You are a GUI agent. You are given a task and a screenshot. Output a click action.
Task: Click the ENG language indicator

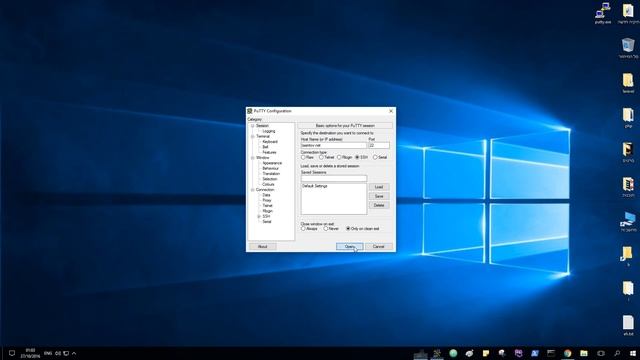[x=48, y=353]
